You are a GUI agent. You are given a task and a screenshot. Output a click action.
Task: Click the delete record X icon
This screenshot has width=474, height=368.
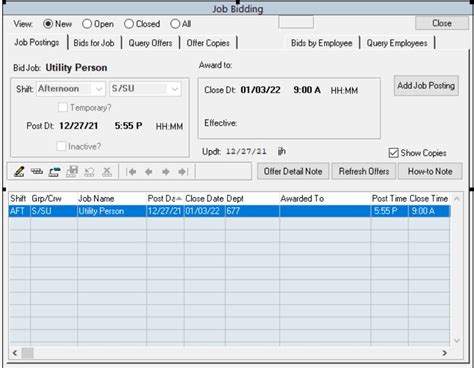click(107, 171)
